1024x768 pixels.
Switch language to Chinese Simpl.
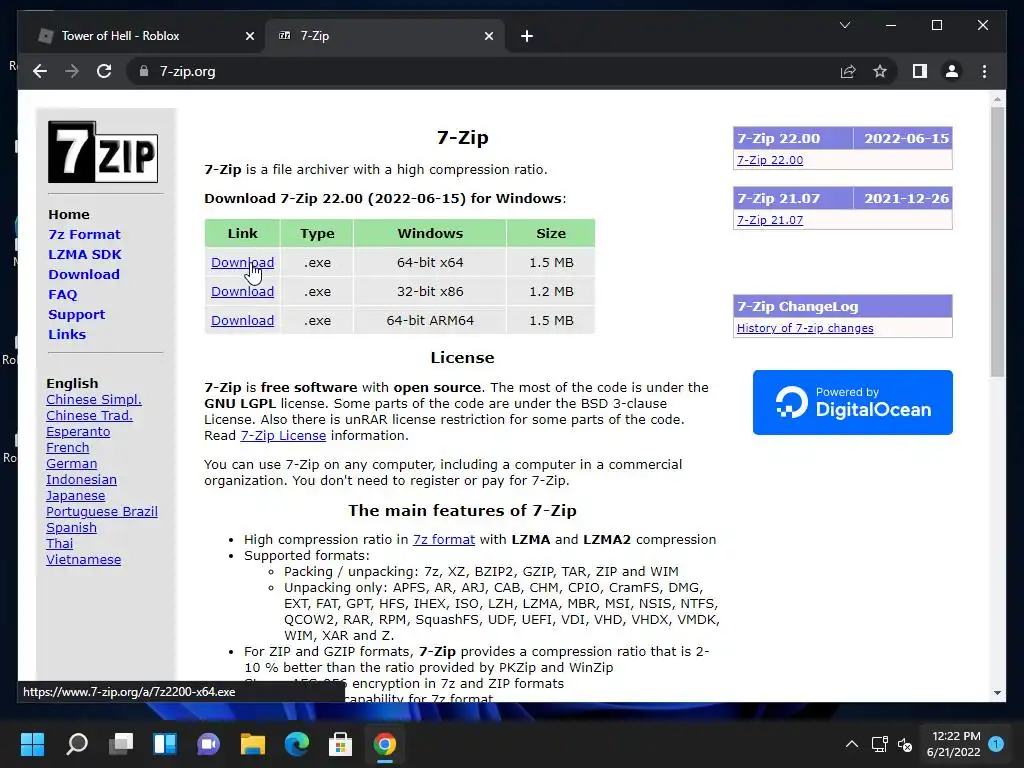[93, 400]
